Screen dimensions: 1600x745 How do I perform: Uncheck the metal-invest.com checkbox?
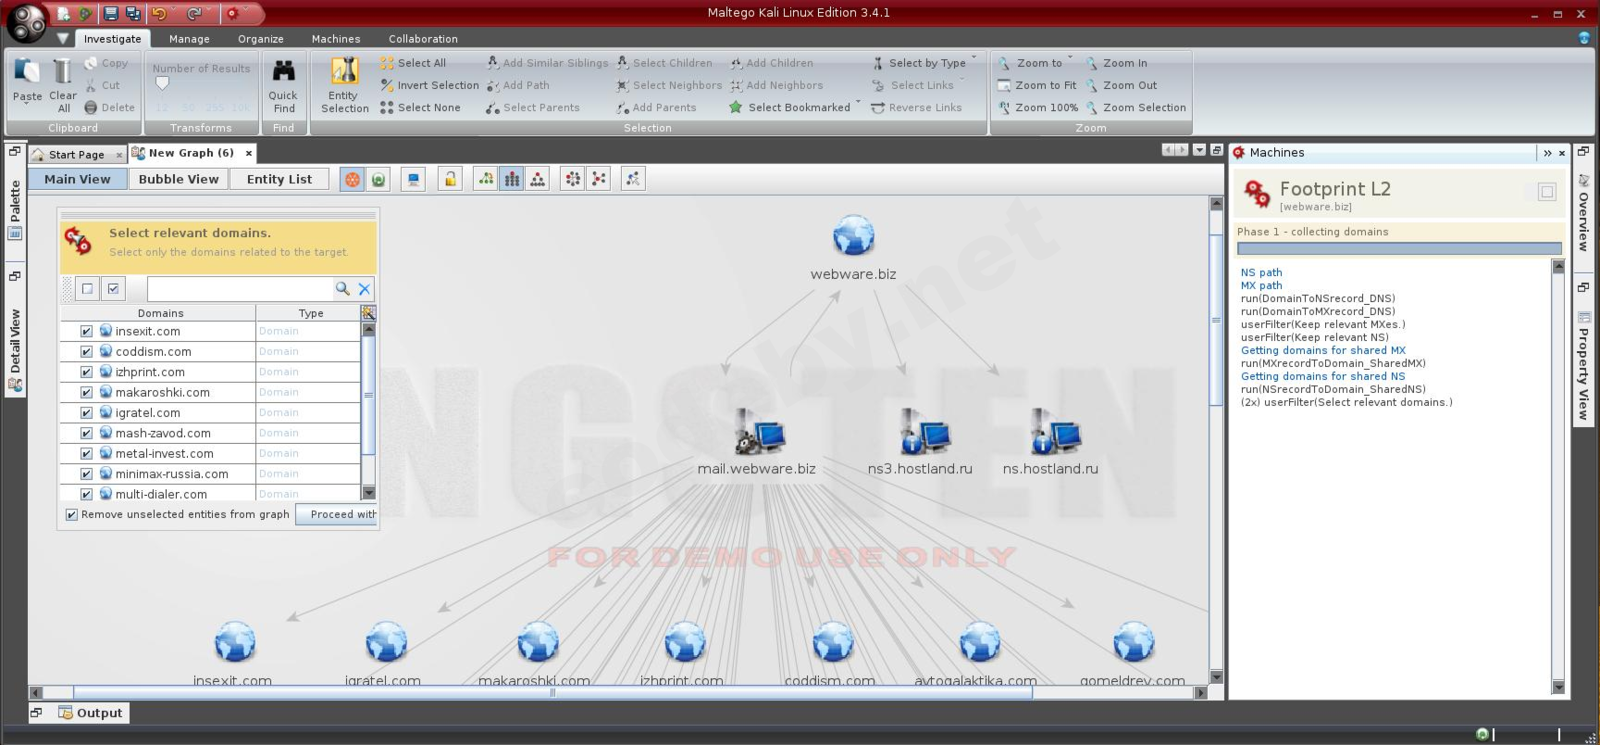tap(86, 454)
